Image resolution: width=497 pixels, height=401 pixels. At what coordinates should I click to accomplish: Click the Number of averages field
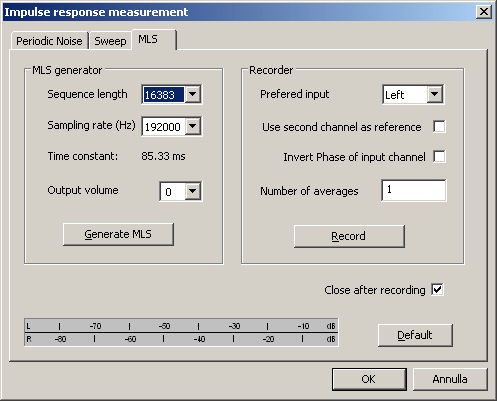pyautogui.click(x=414, y=190)
